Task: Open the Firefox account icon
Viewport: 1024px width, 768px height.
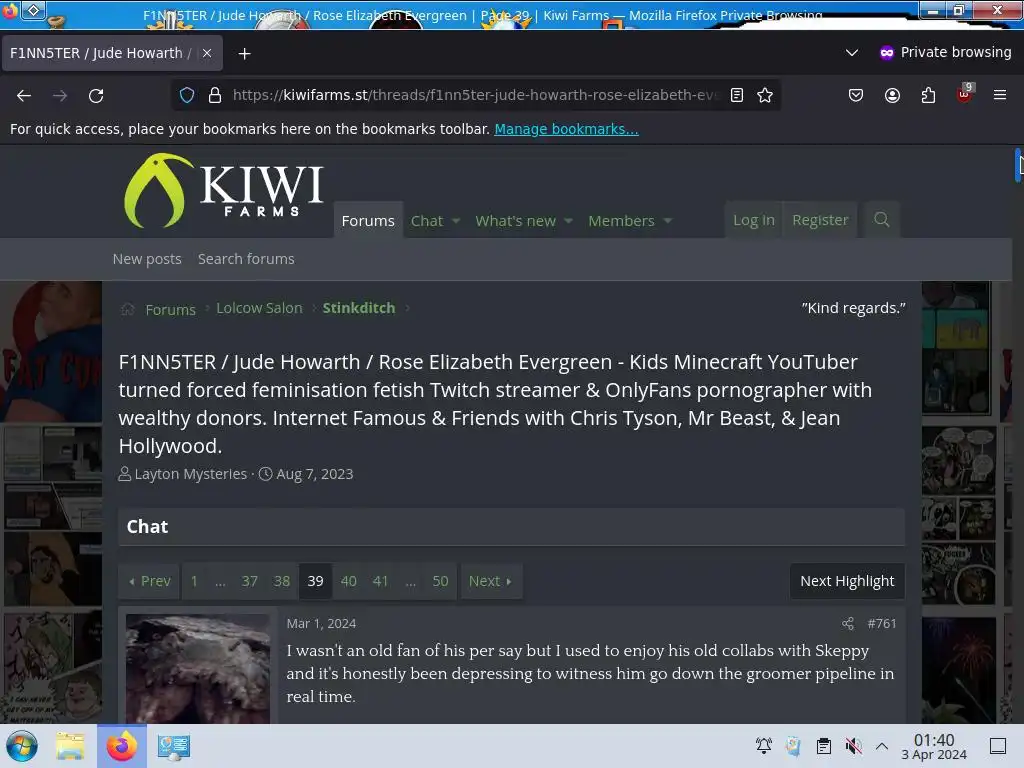Action: [892, 95]
